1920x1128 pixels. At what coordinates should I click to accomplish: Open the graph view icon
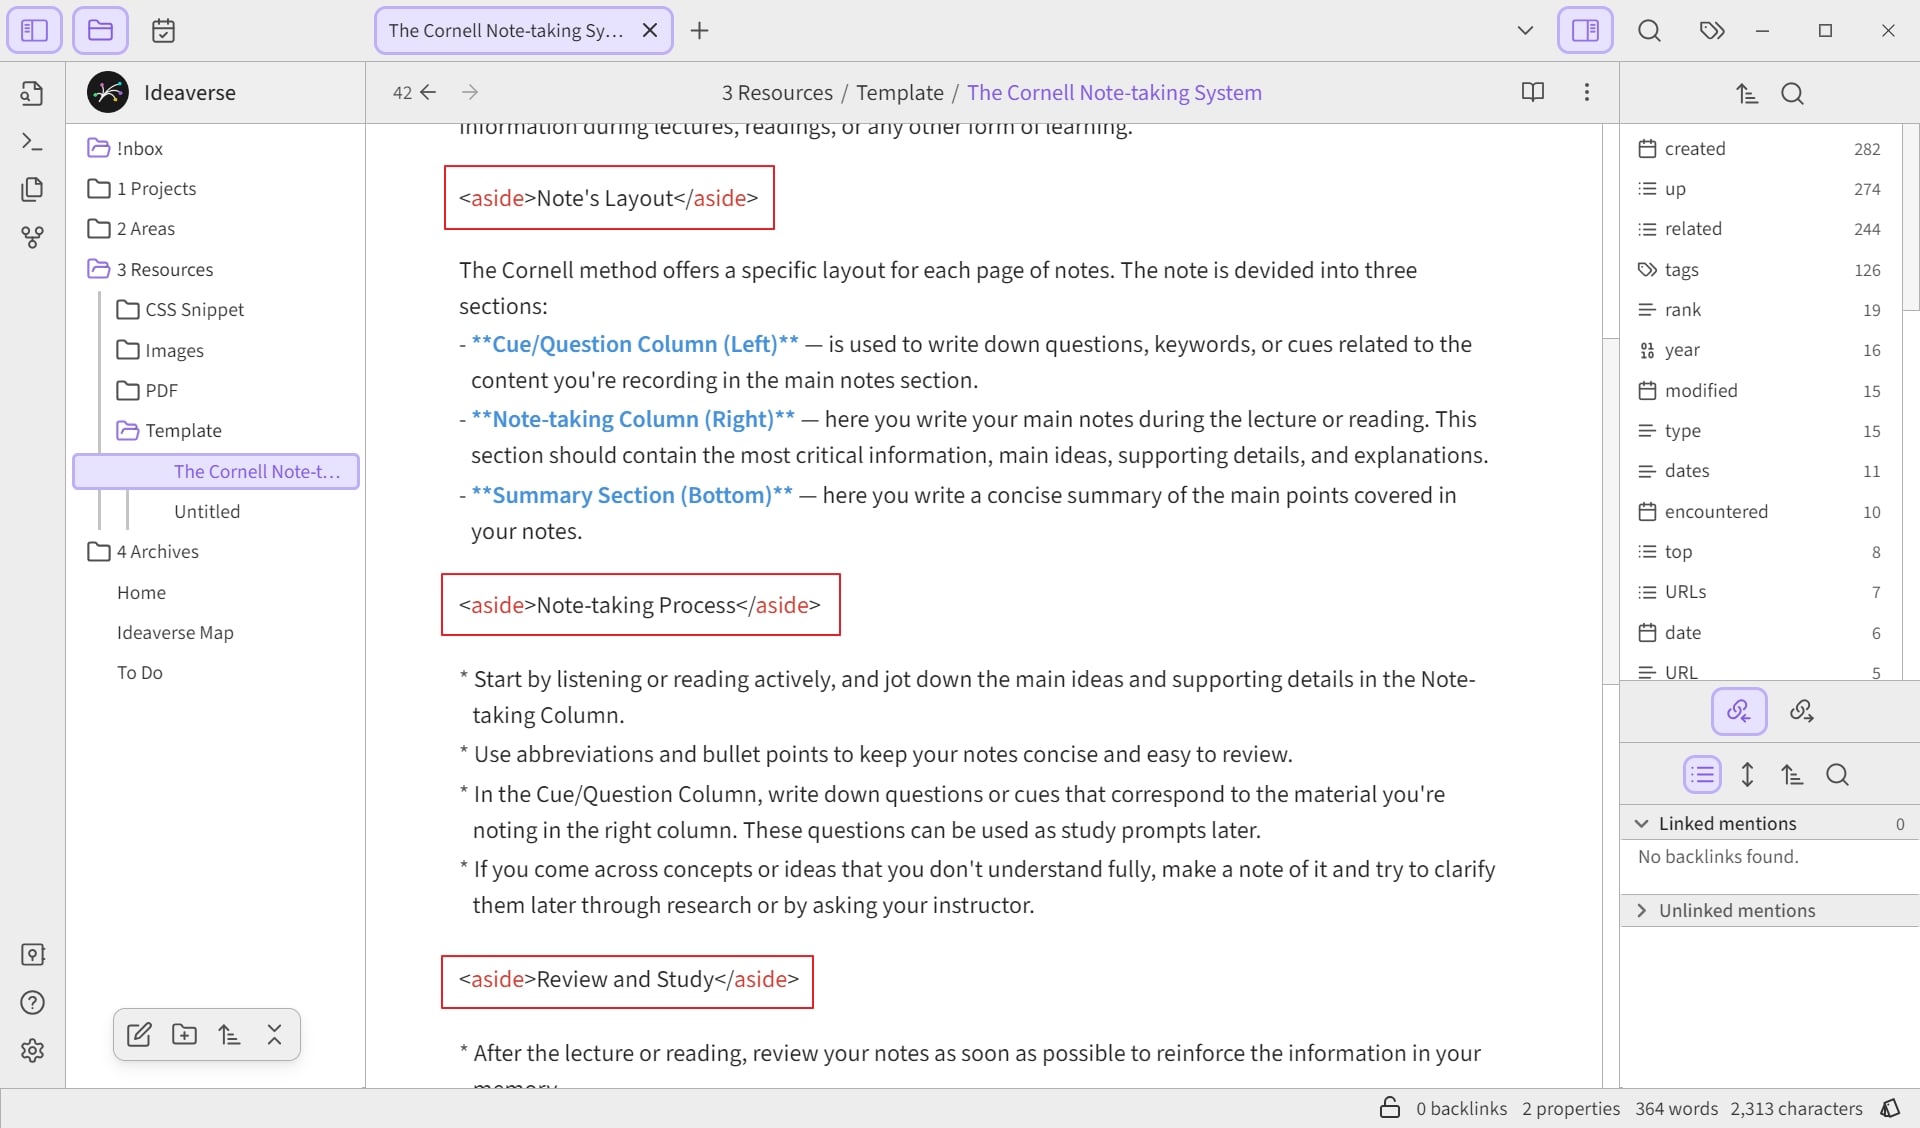pyautogui.click(x=32, y=237)
